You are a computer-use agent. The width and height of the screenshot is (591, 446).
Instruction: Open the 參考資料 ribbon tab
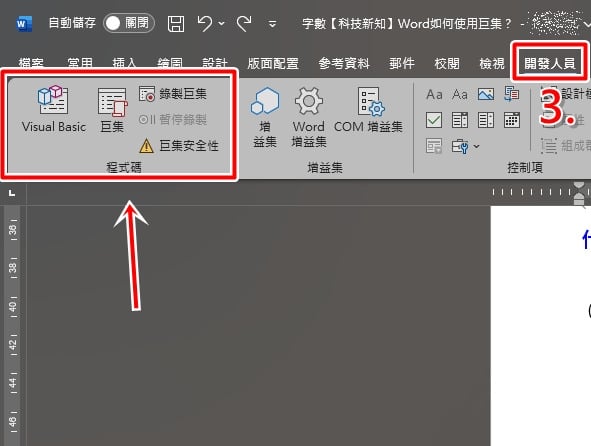pyautogui.click(x=344, y=63)
